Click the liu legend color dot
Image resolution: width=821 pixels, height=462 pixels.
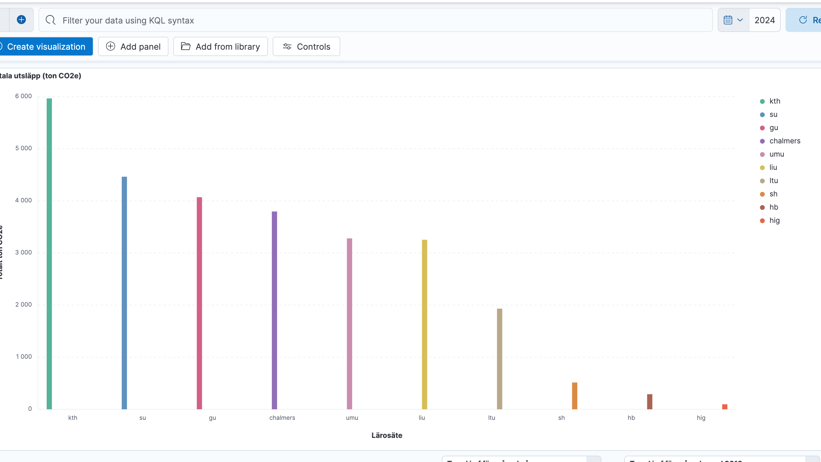762,168
